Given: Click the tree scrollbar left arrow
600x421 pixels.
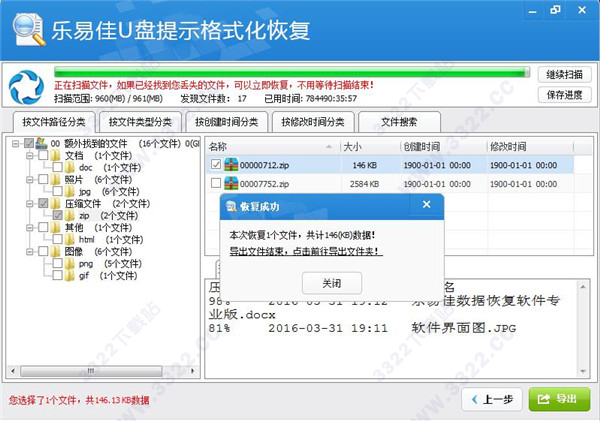Looking at the screenshot, I should (13, 371).
